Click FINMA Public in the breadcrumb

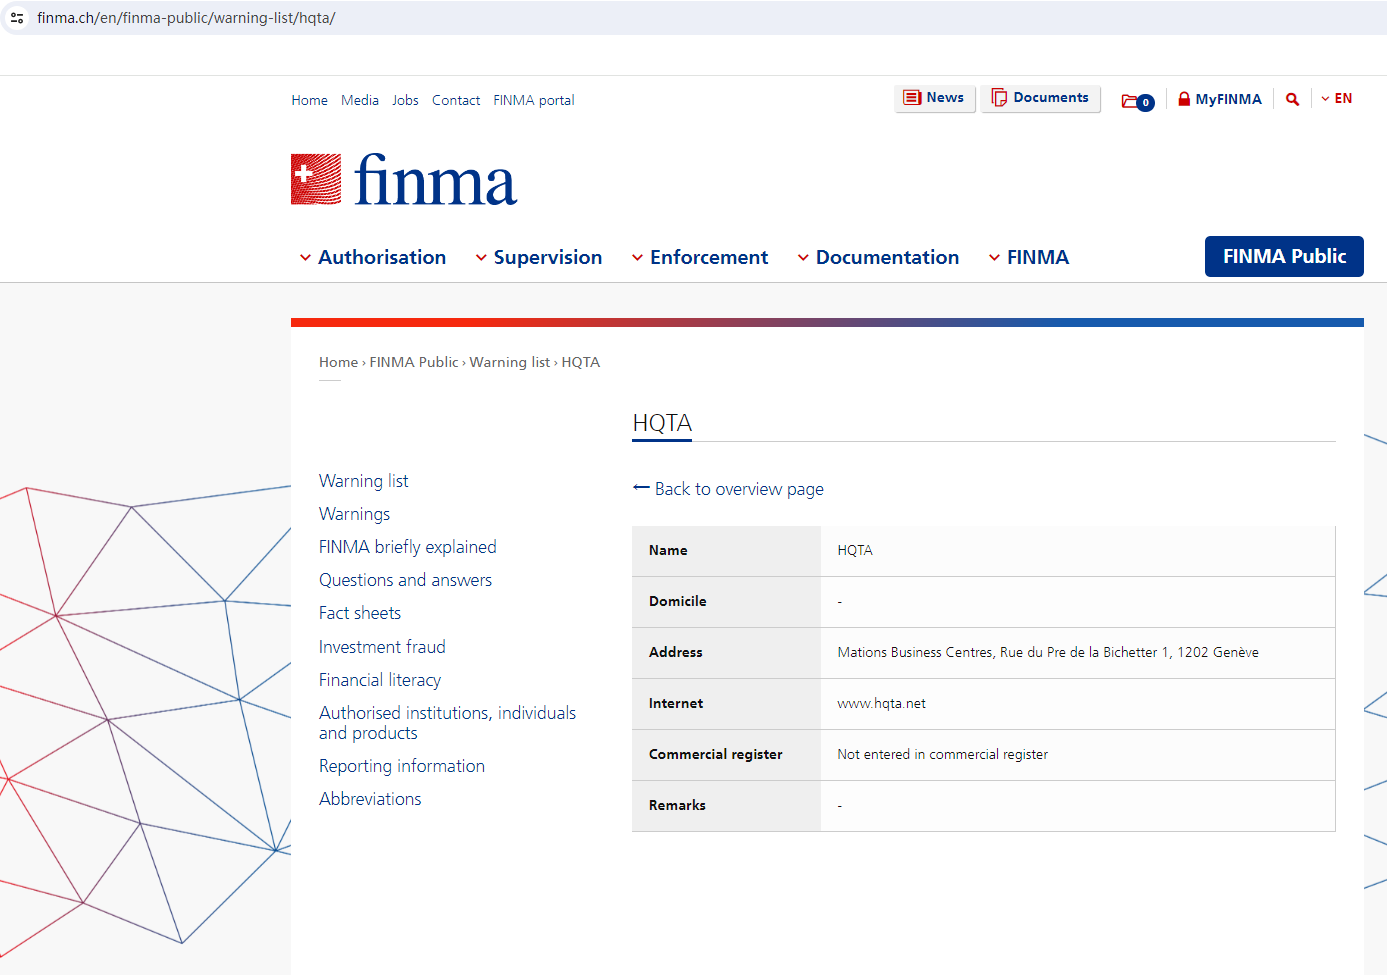click(x=414, y=362)
